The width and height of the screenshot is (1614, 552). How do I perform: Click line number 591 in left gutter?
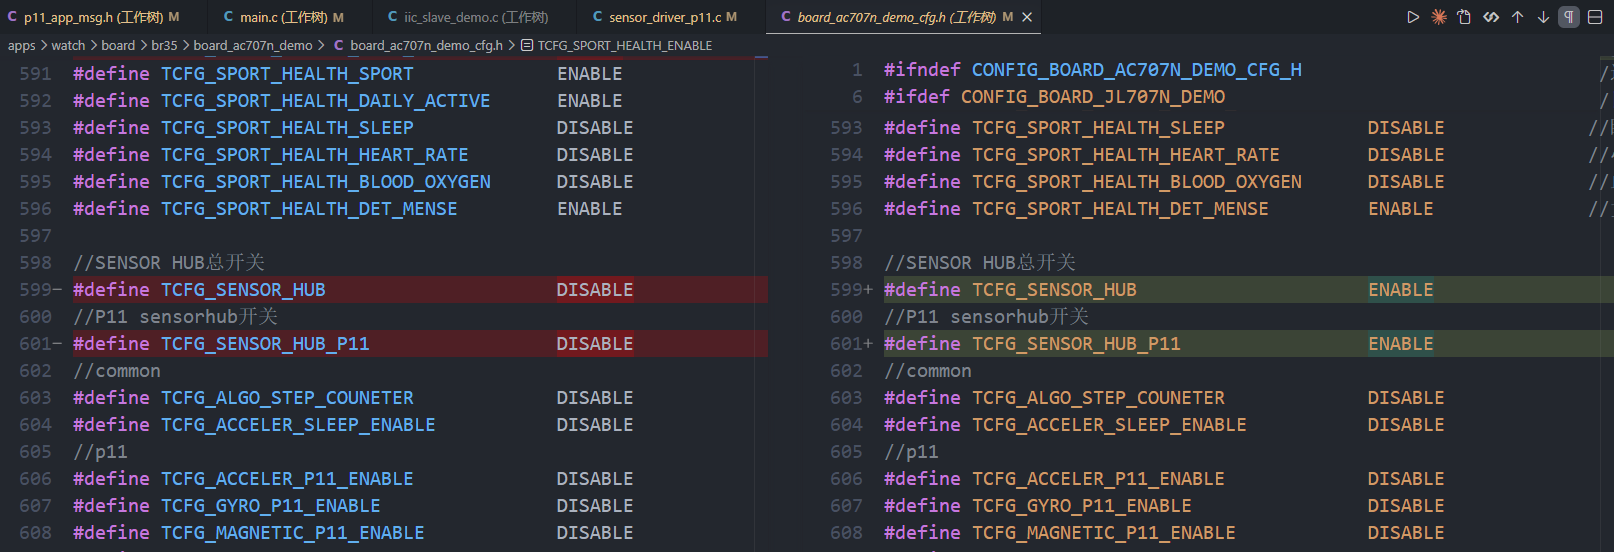pos(35,74)
